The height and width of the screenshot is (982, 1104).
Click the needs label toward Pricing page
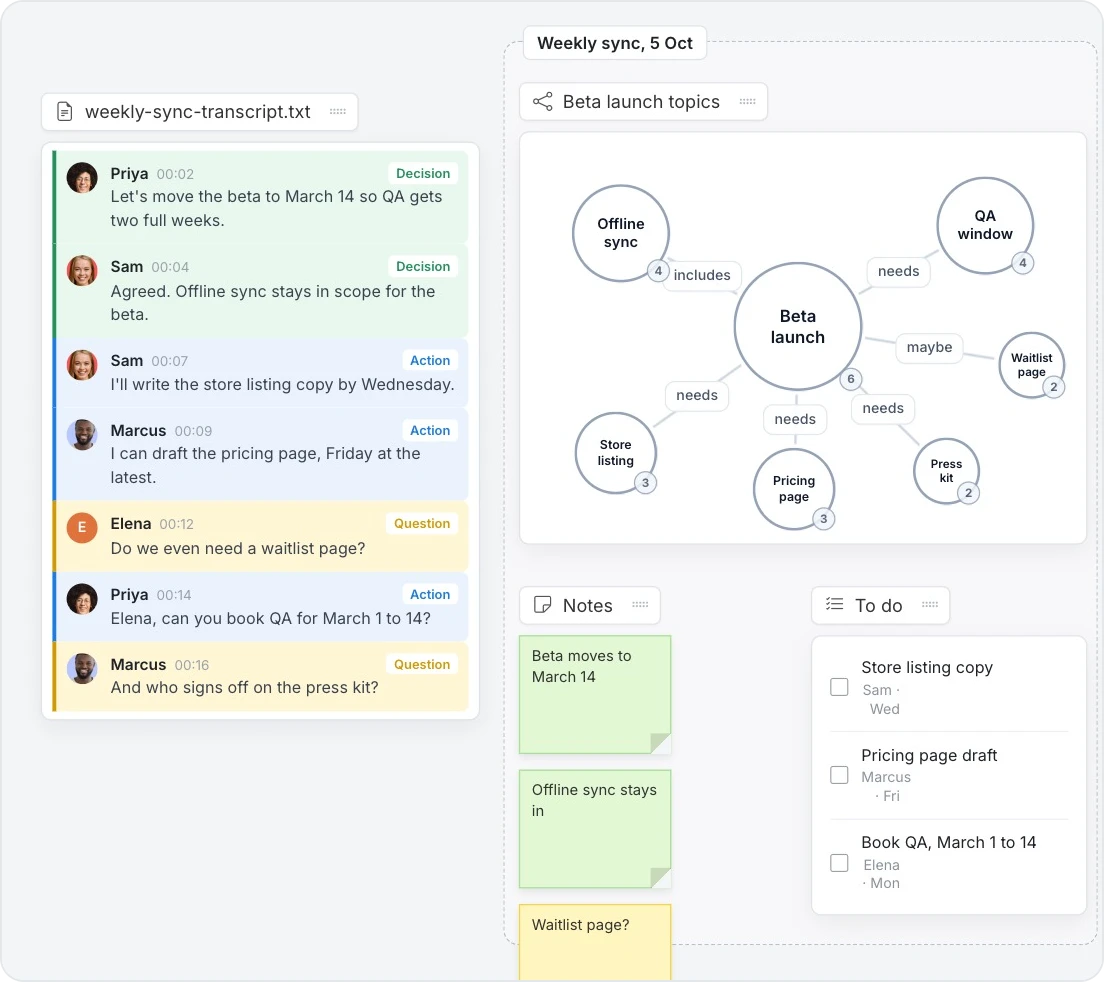coord(795,419)
